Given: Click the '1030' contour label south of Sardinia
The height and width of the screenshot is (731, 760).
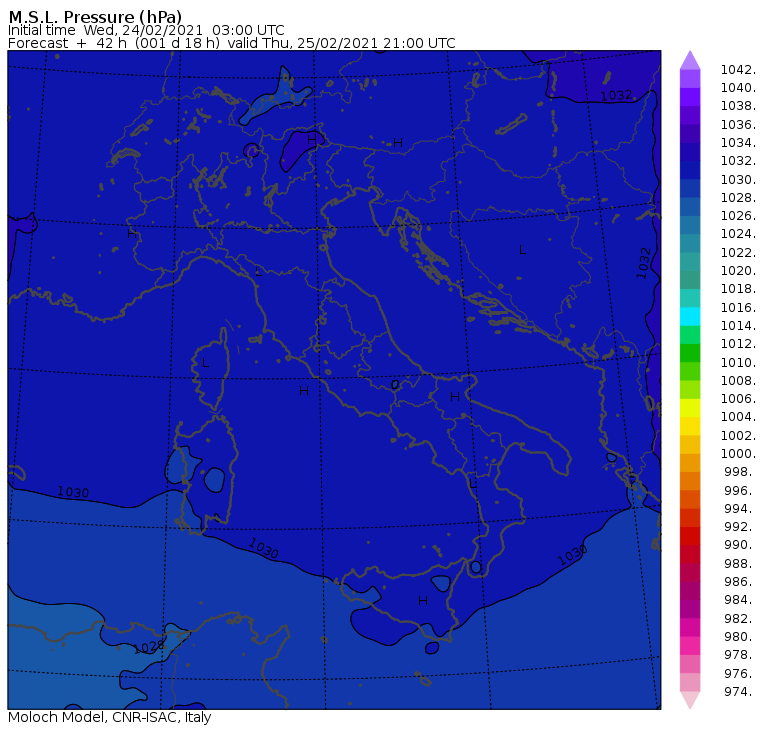Looking at the screenshot, I should point(263,548).
